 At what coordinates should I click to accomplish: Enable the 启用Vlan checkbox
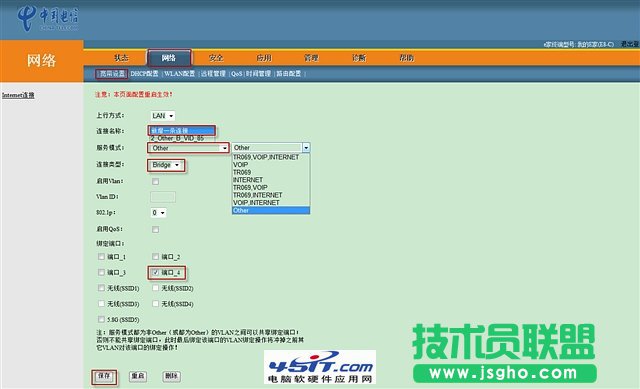(156, 181)
